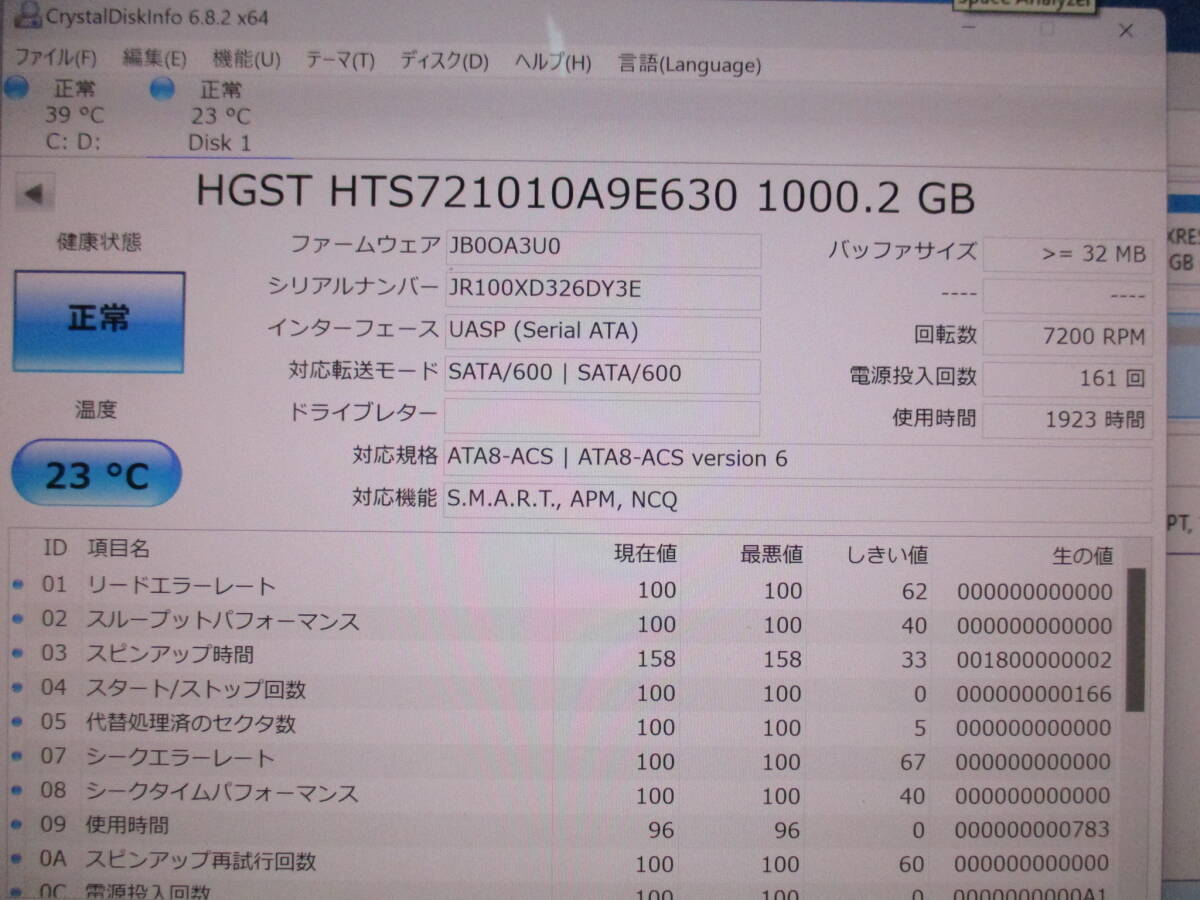Select the シークタイムパフォーマンス row
The height and width of the screenshot is (900, 1200).
tap(565, 794)
